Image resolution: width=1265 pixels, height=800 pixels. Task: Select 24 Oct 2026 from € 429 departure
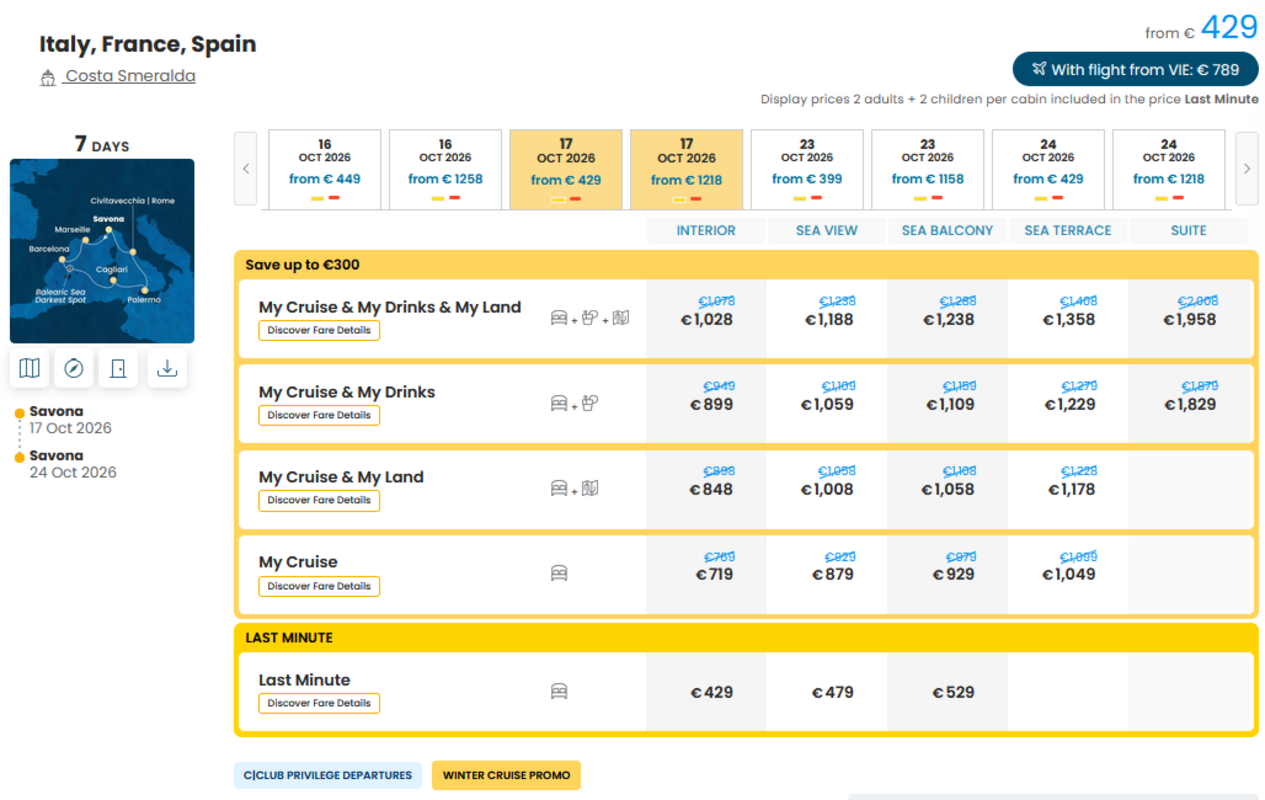click(1048, 169)
